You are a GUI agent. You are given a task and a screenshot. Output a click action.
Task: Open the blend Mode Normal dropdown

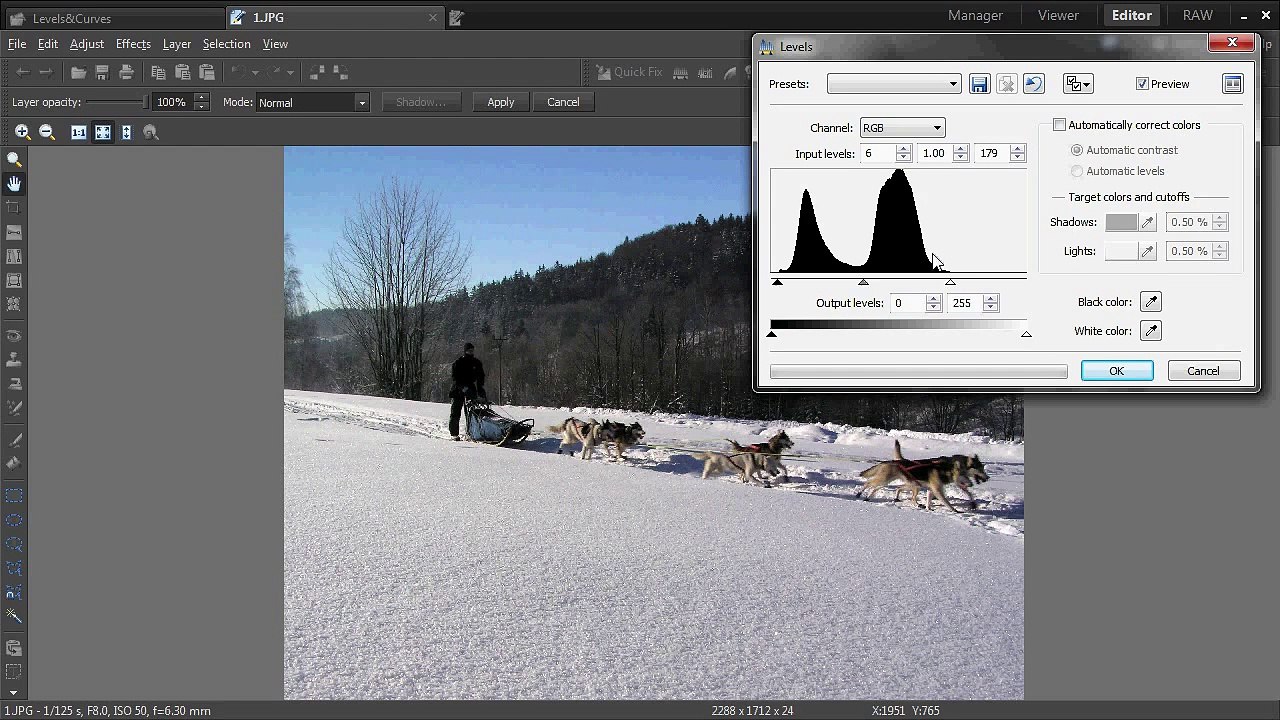tap(313, 102)
